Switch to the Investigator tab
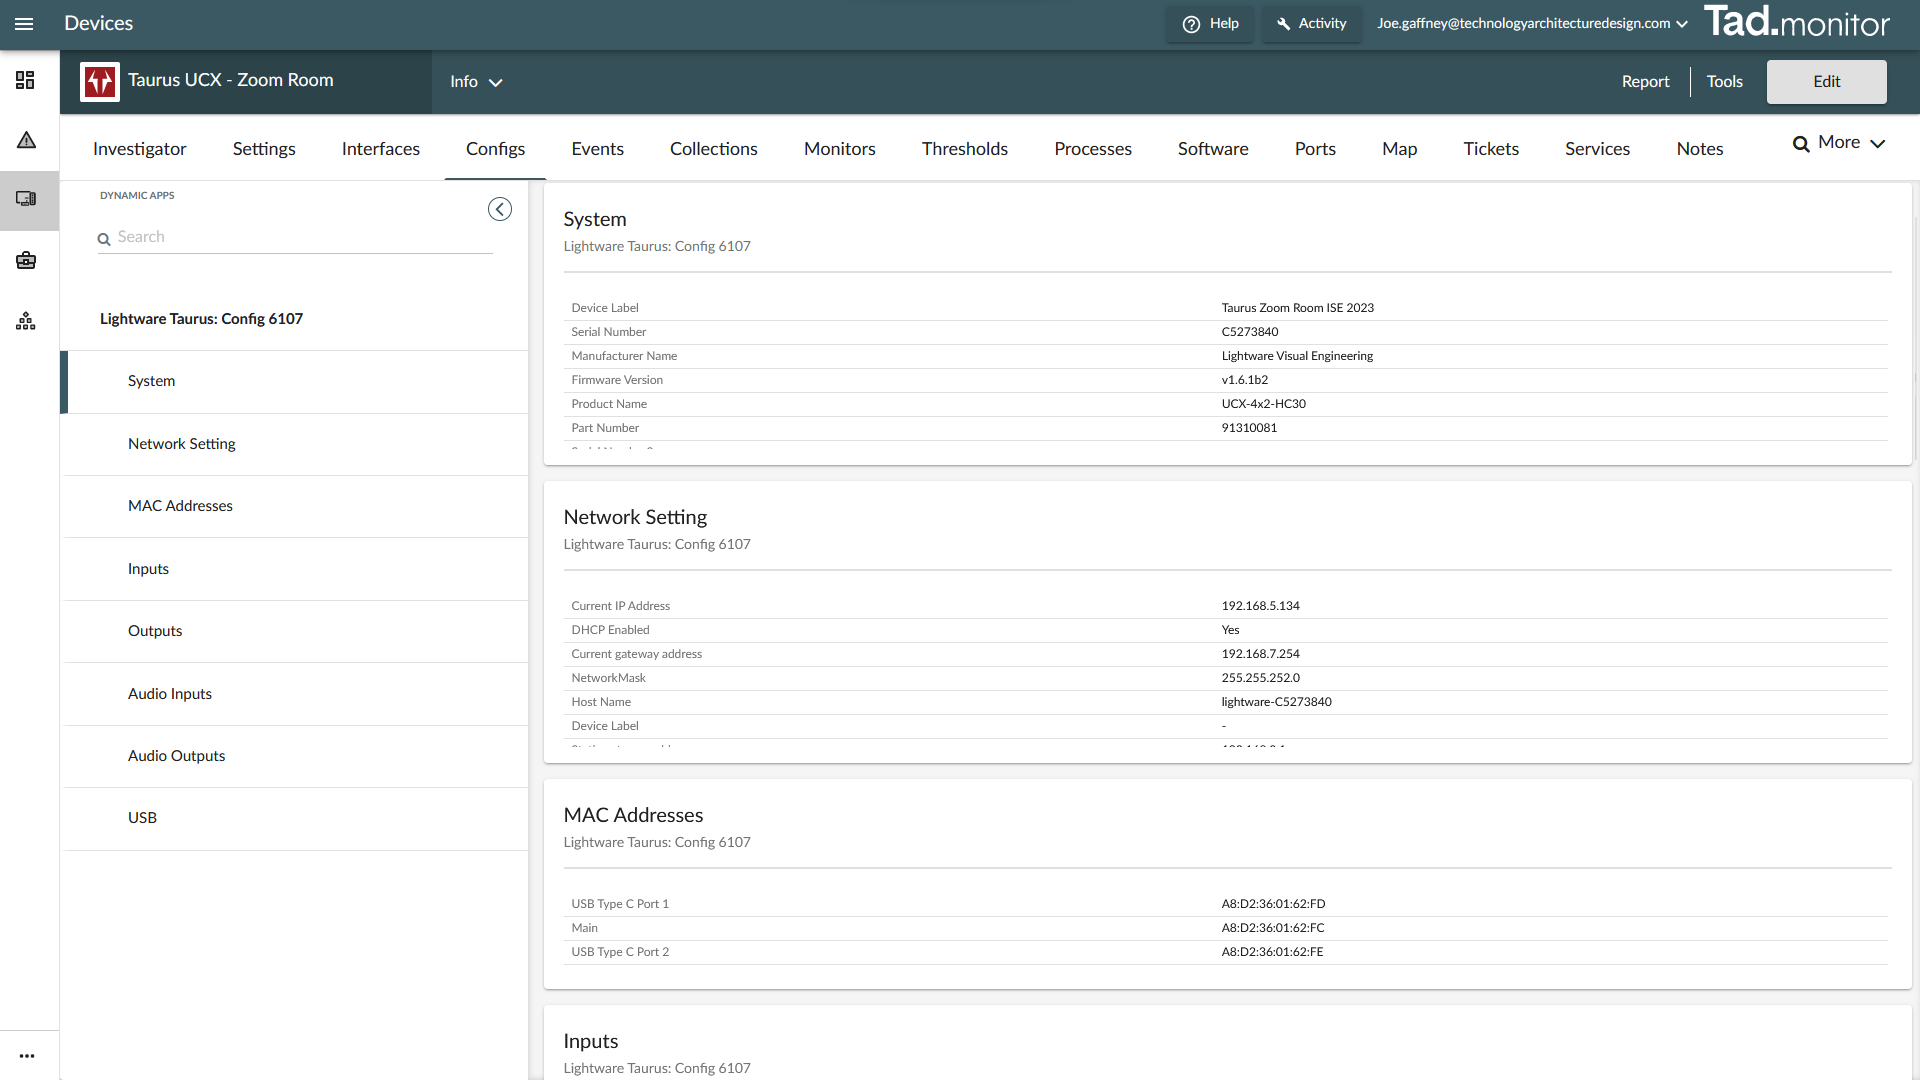 pos(139,149)
